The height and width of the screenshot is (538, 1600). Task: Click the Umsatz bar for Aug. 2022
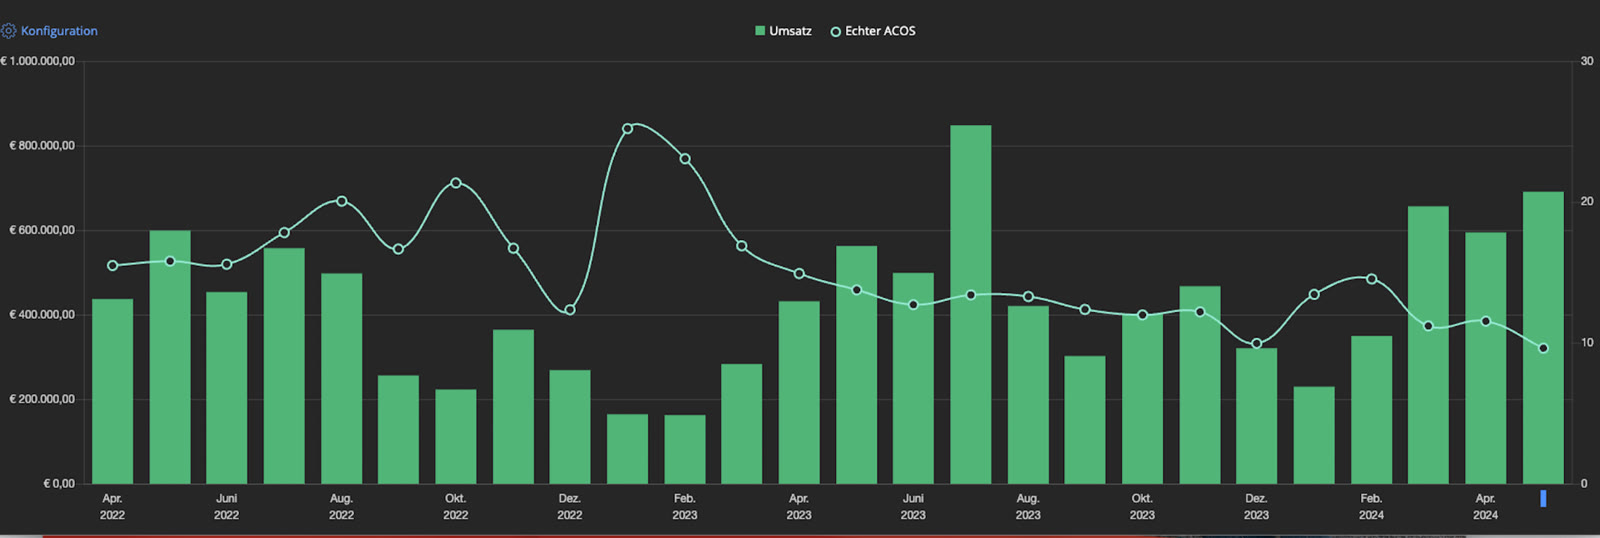click(x=342, y=378)
